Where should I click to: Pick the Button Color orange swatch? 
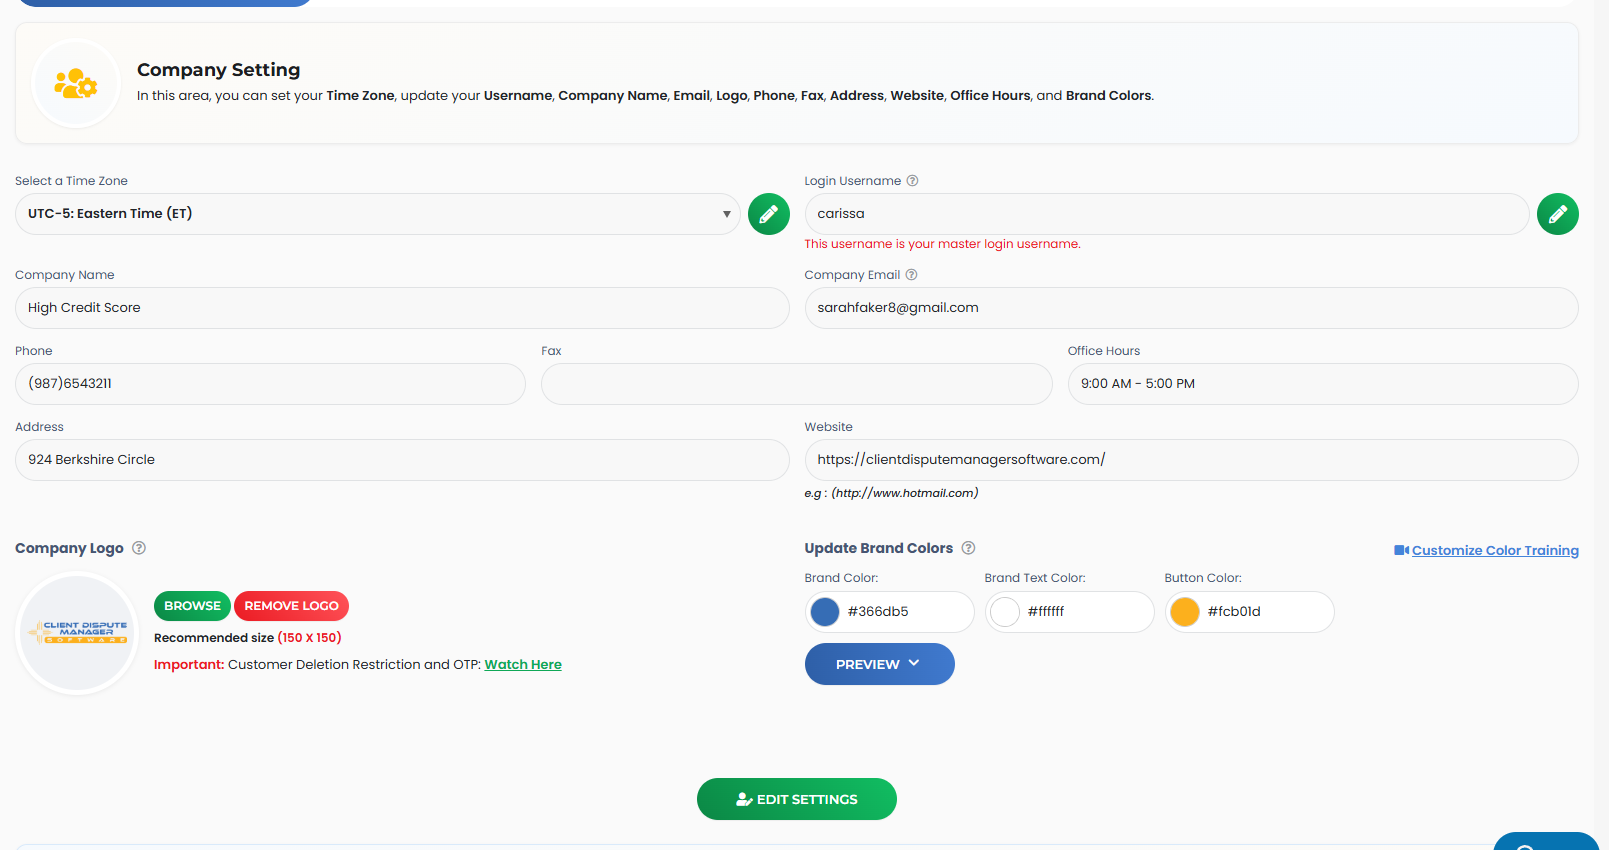[x=1185, y=612]
